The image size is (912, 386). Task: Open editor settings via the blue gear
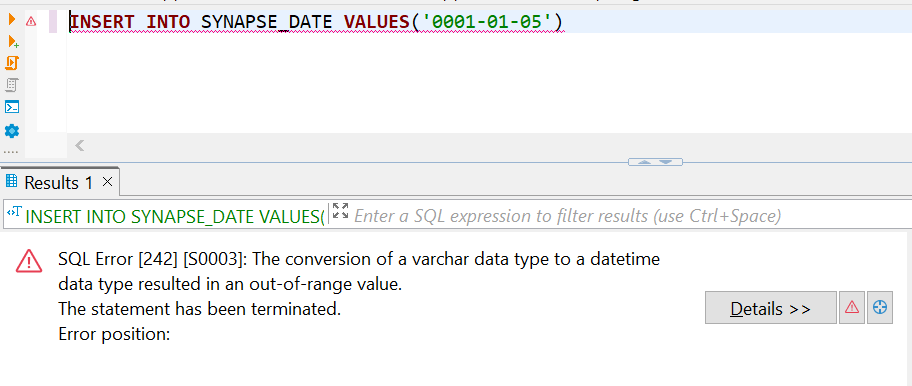click(x=12, y=131)
